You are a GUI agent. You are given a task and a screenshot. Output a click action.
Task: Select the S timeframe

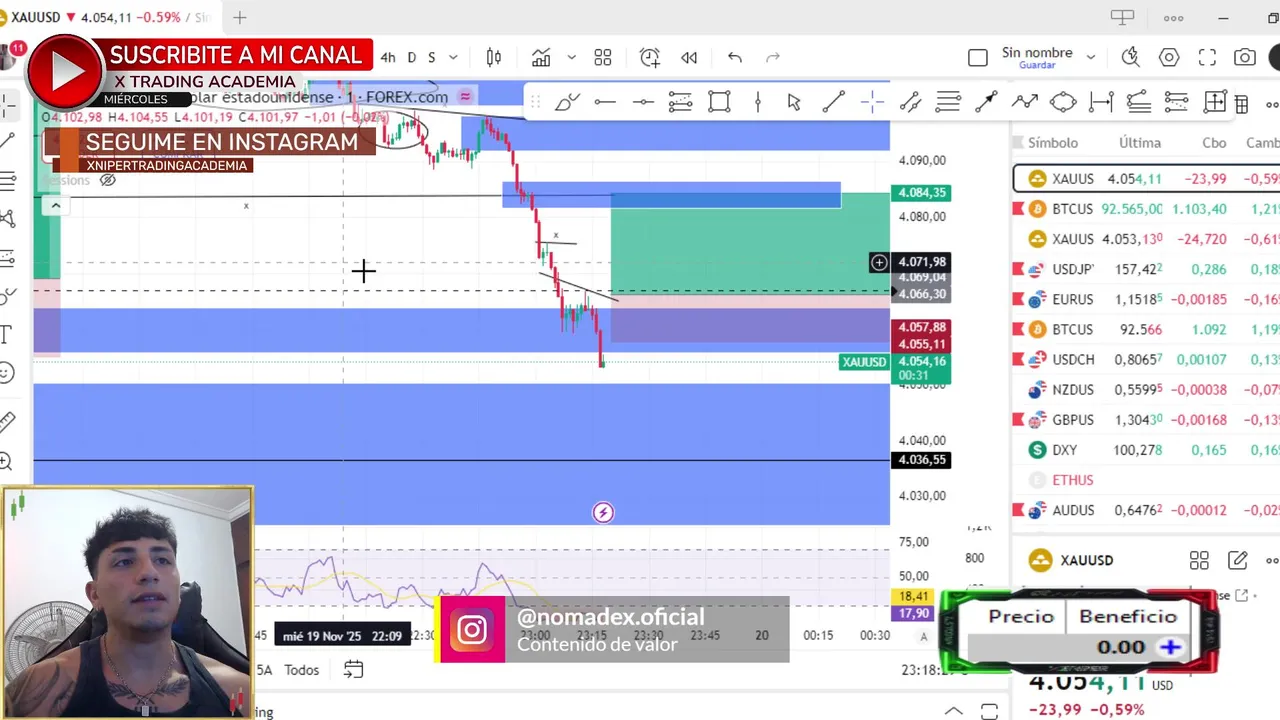(x=432, y=58)
